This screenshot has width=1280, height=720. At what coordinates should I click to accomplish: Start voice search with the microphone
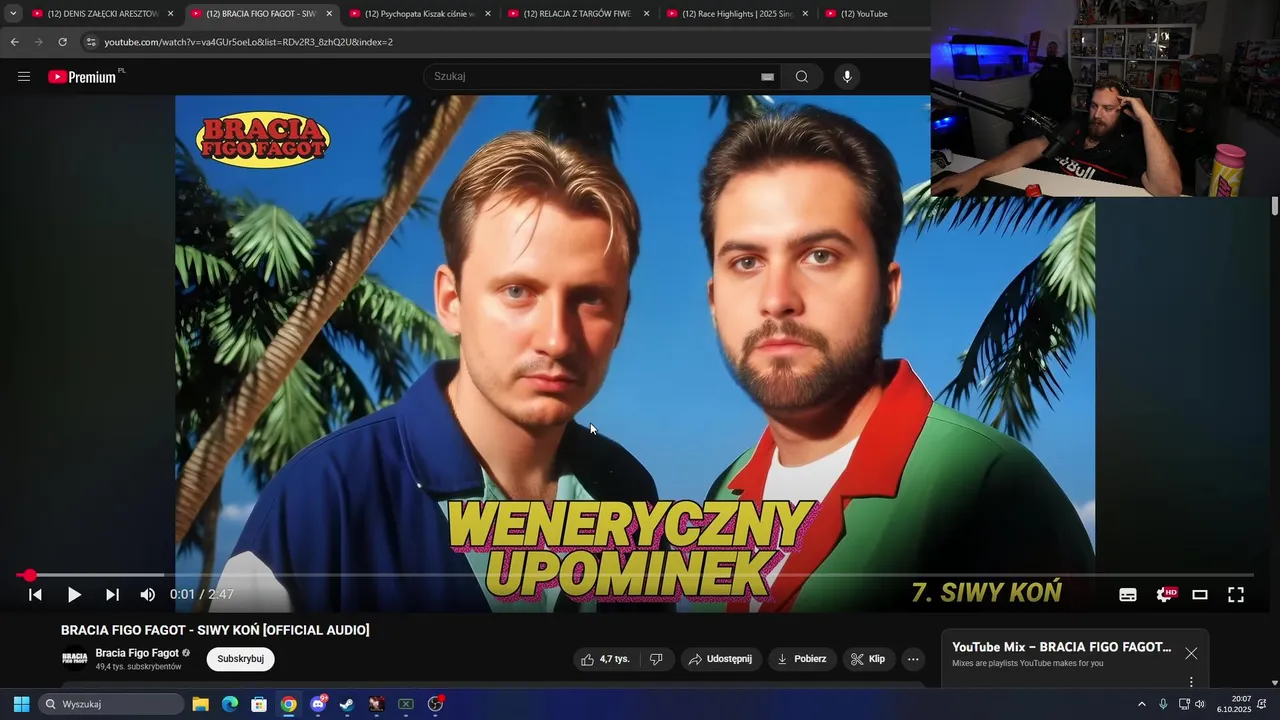(847, 77)
